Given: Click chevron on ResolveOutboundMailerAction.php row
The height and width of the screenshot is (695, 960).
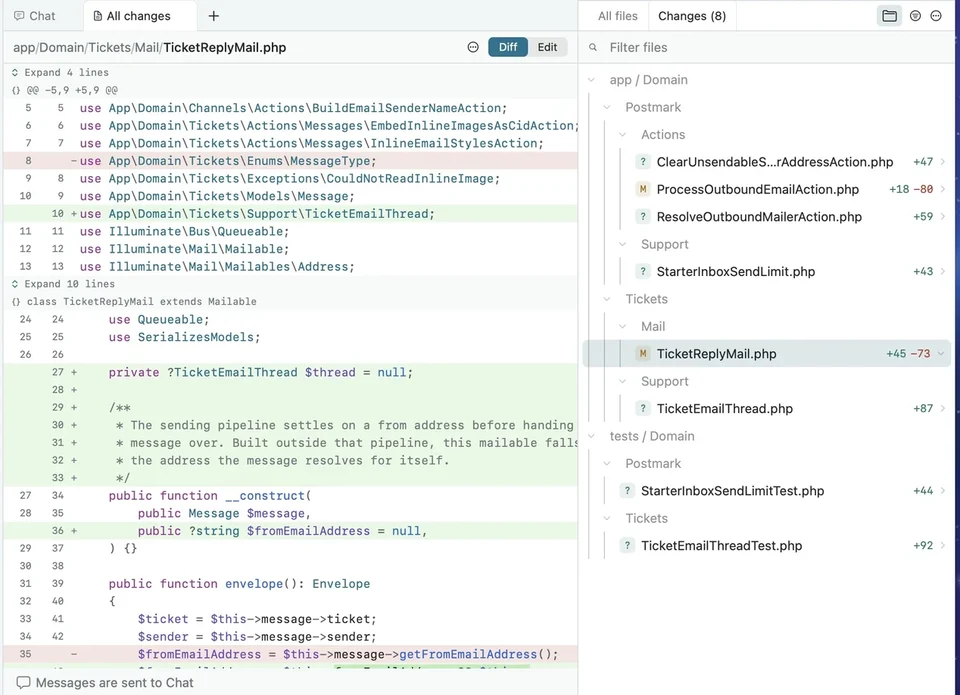Looking at the screenshot, I should [x=943, y=217].
